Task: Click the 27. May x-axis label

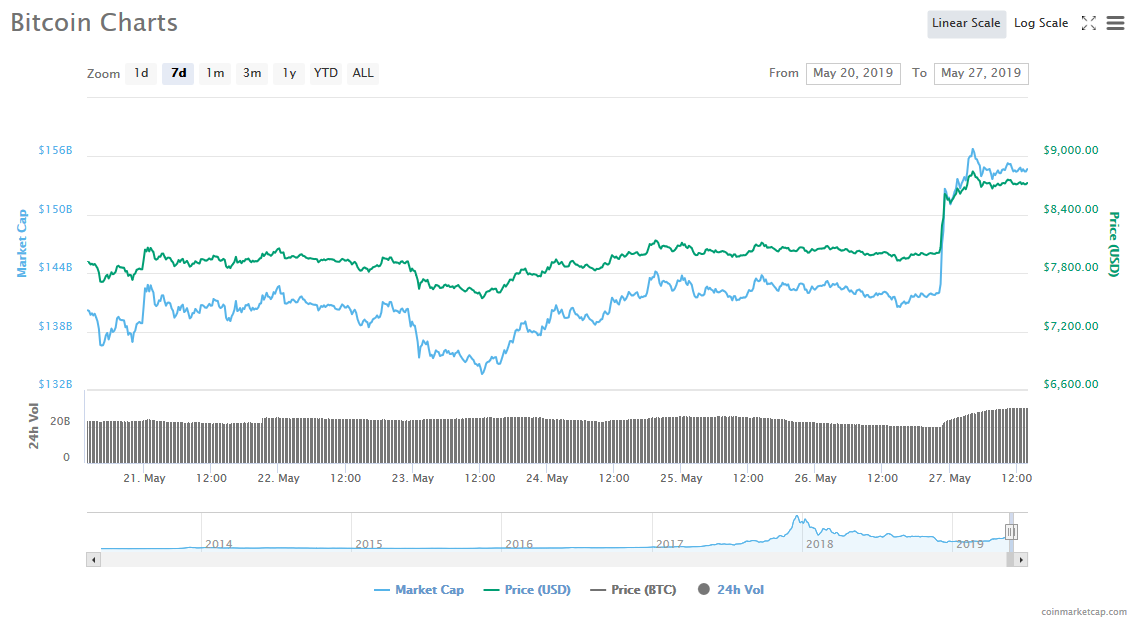Action: 949,479
